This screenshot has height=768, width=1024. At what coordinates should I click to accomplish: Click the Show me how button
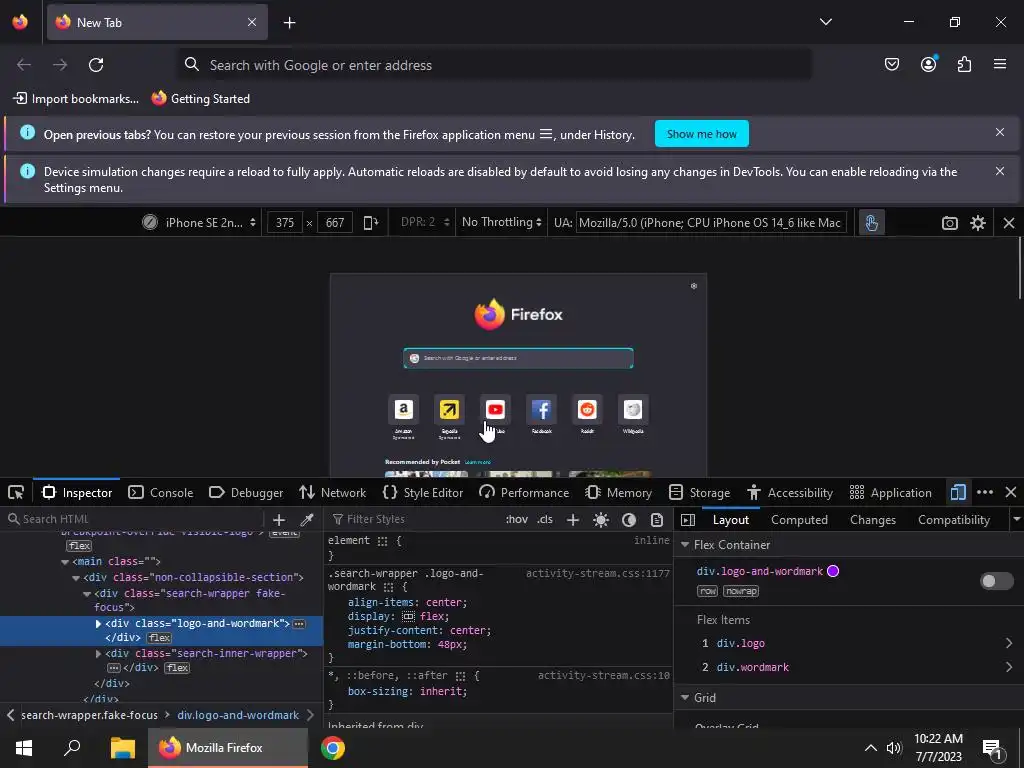coord(701,134)
